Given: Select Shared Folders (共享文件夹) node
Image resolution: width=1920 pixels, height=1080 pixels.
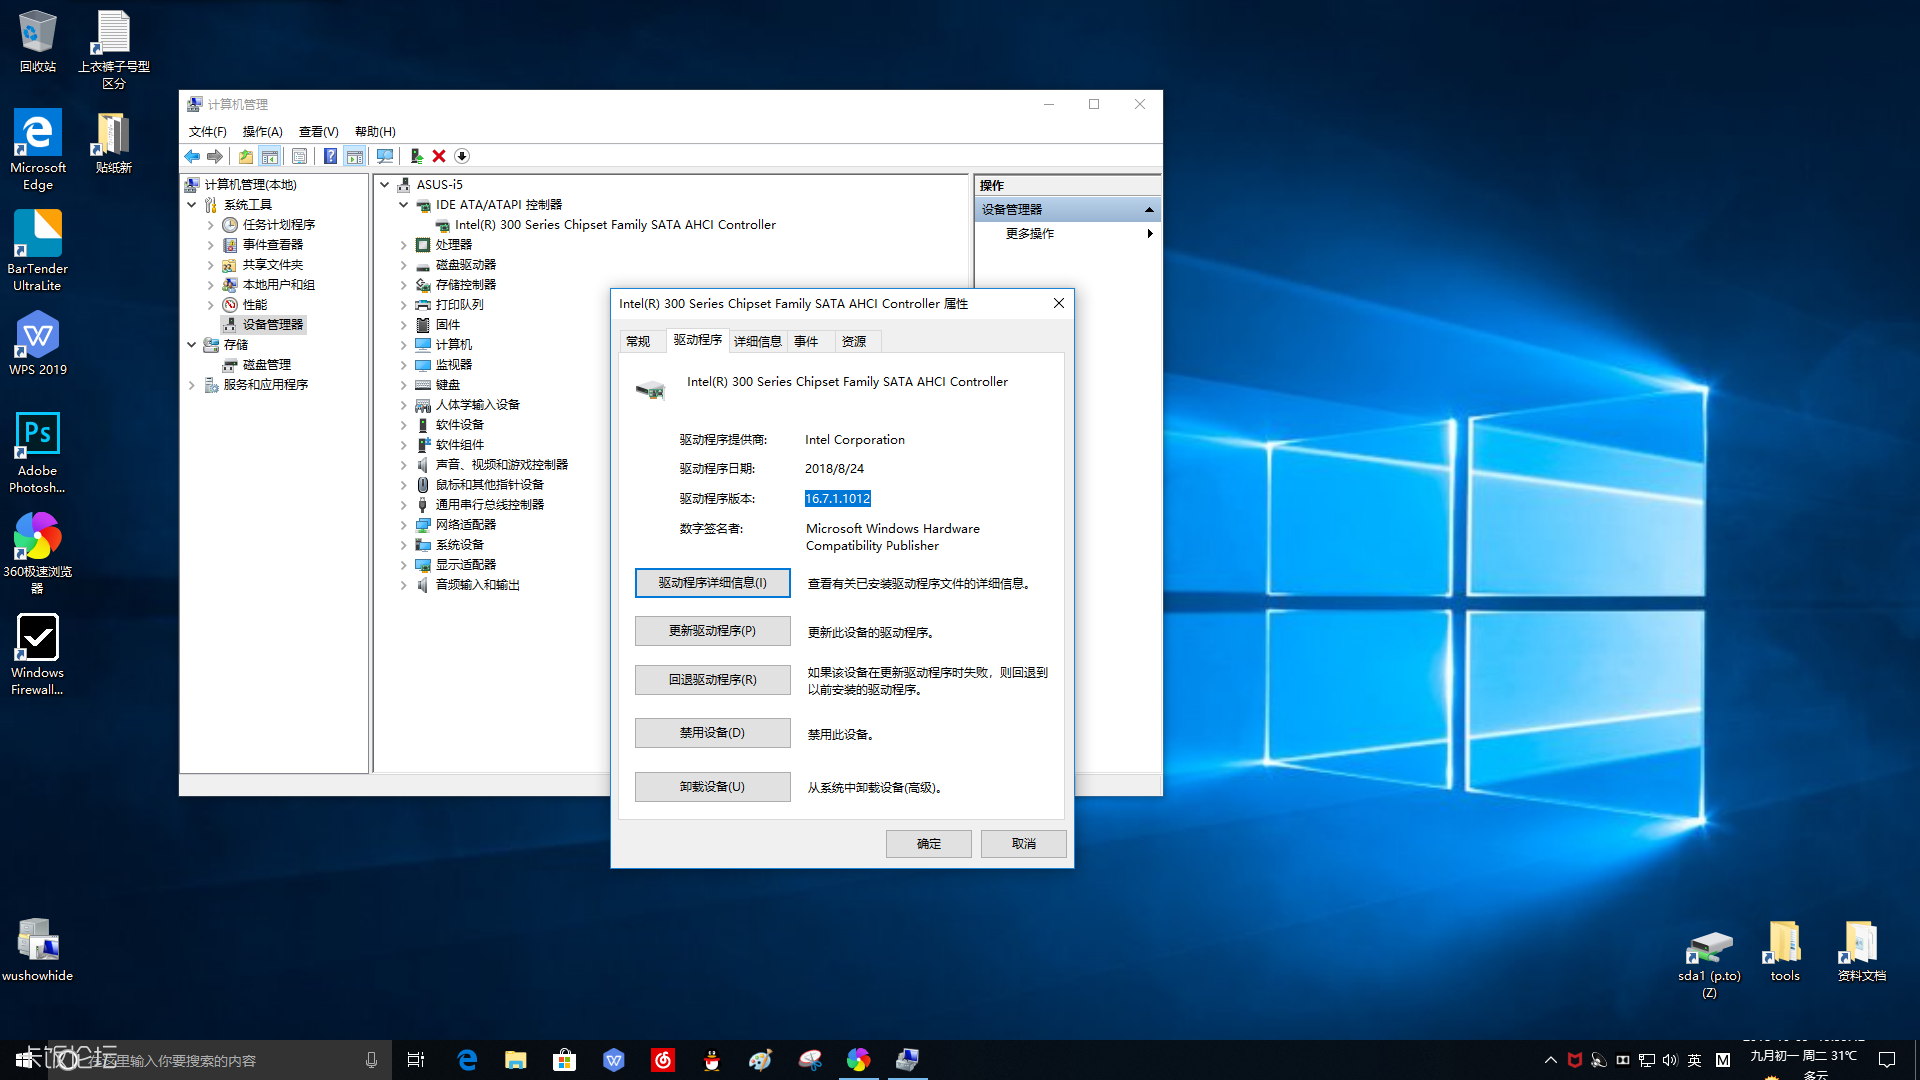Looking at the screenshot, I should pyautogui.click(x=272, y=265).
